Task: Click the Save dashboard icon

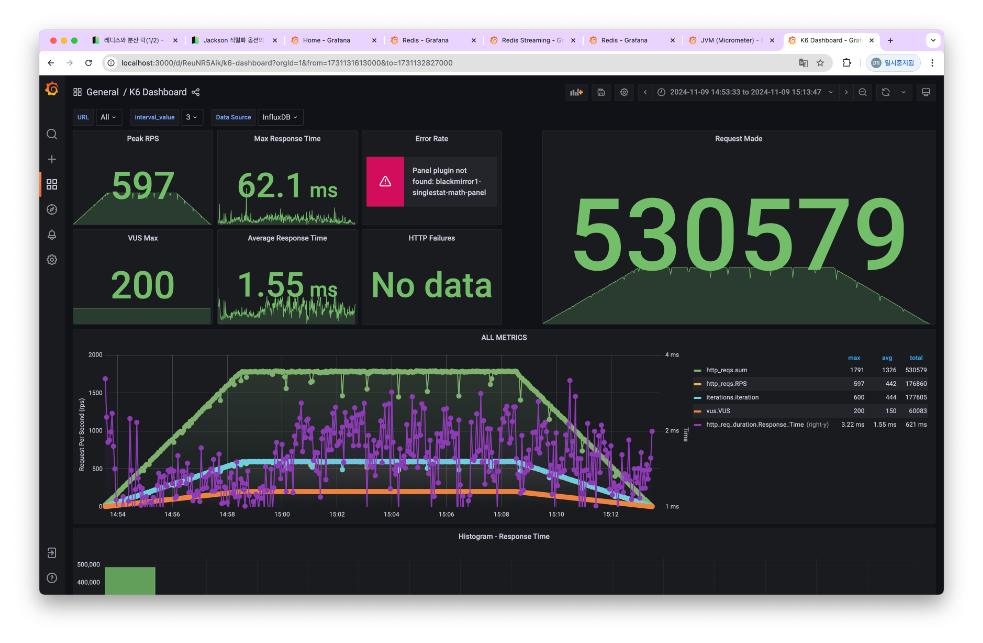Action: [x=600, y=92]
